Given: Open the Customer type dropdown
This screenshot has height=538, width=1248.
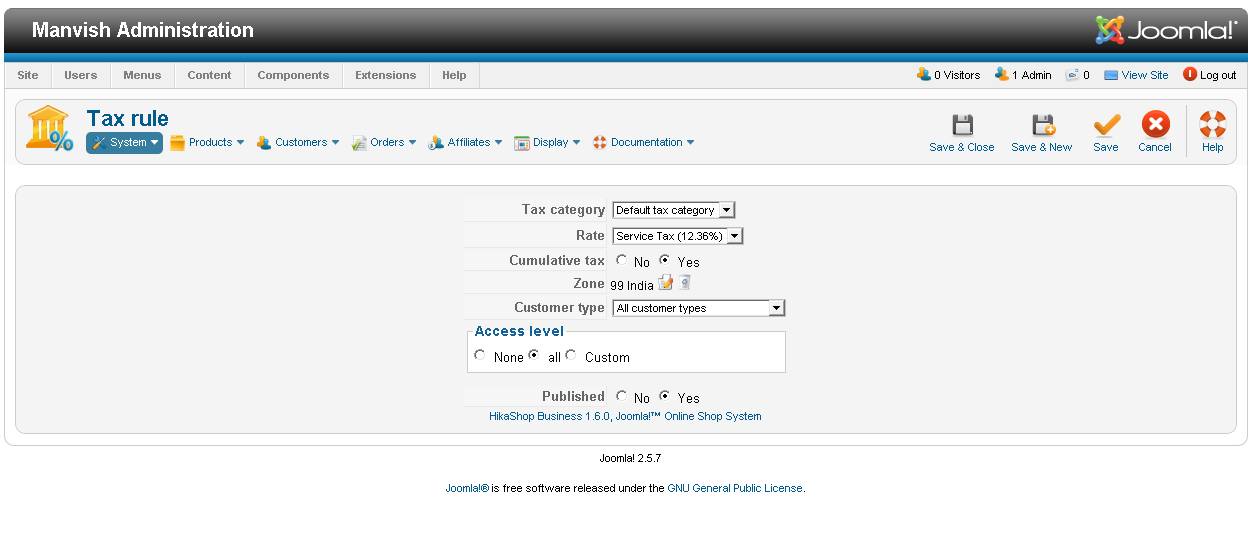Looking at the screenshot, I should (x=699, y=308).
